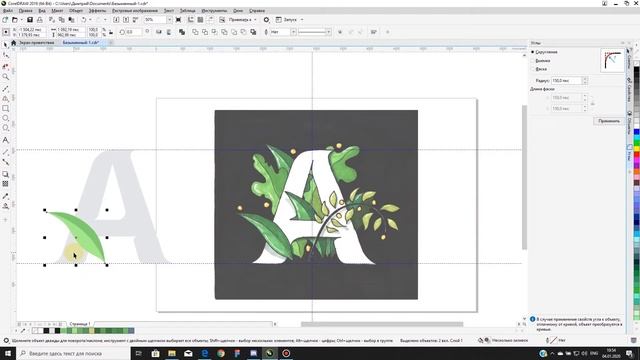Open the outline width dropdown
The image size is (640, 360).
pyautogui.click(x=293, y=32)
